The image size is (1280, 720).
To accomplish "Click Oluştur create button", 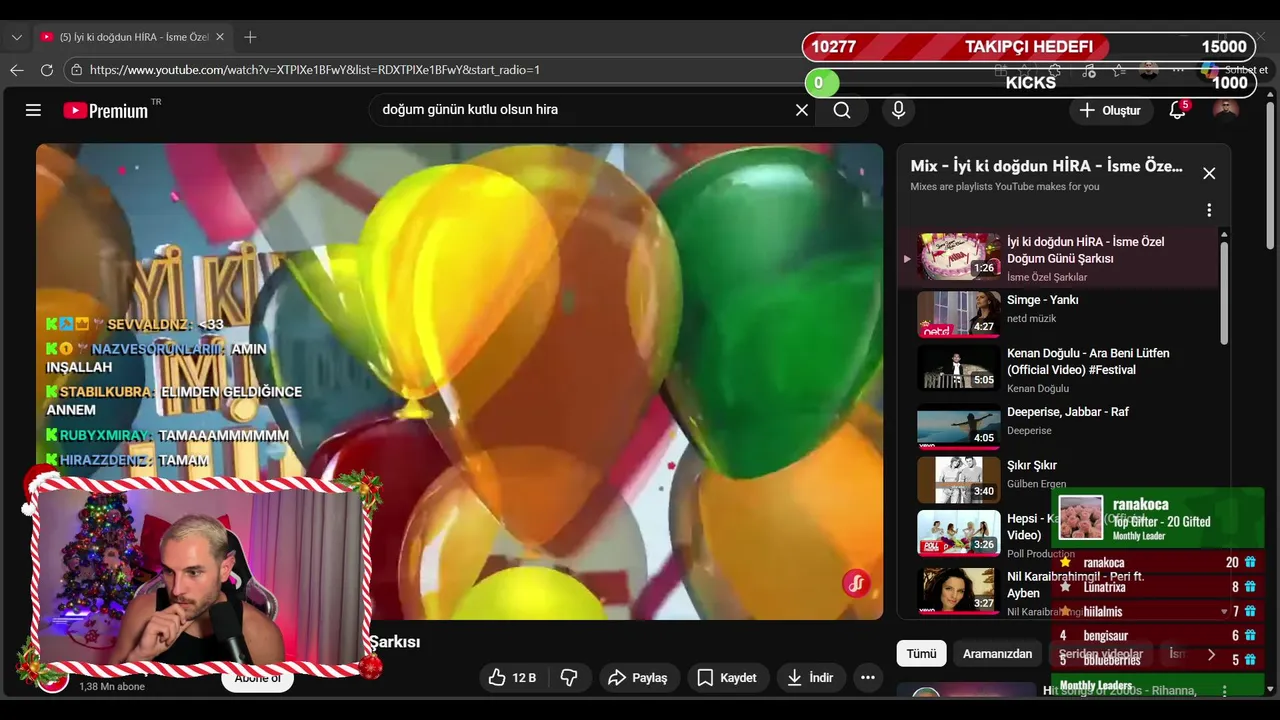I will pyautogui.click(x=1110, y=110).
